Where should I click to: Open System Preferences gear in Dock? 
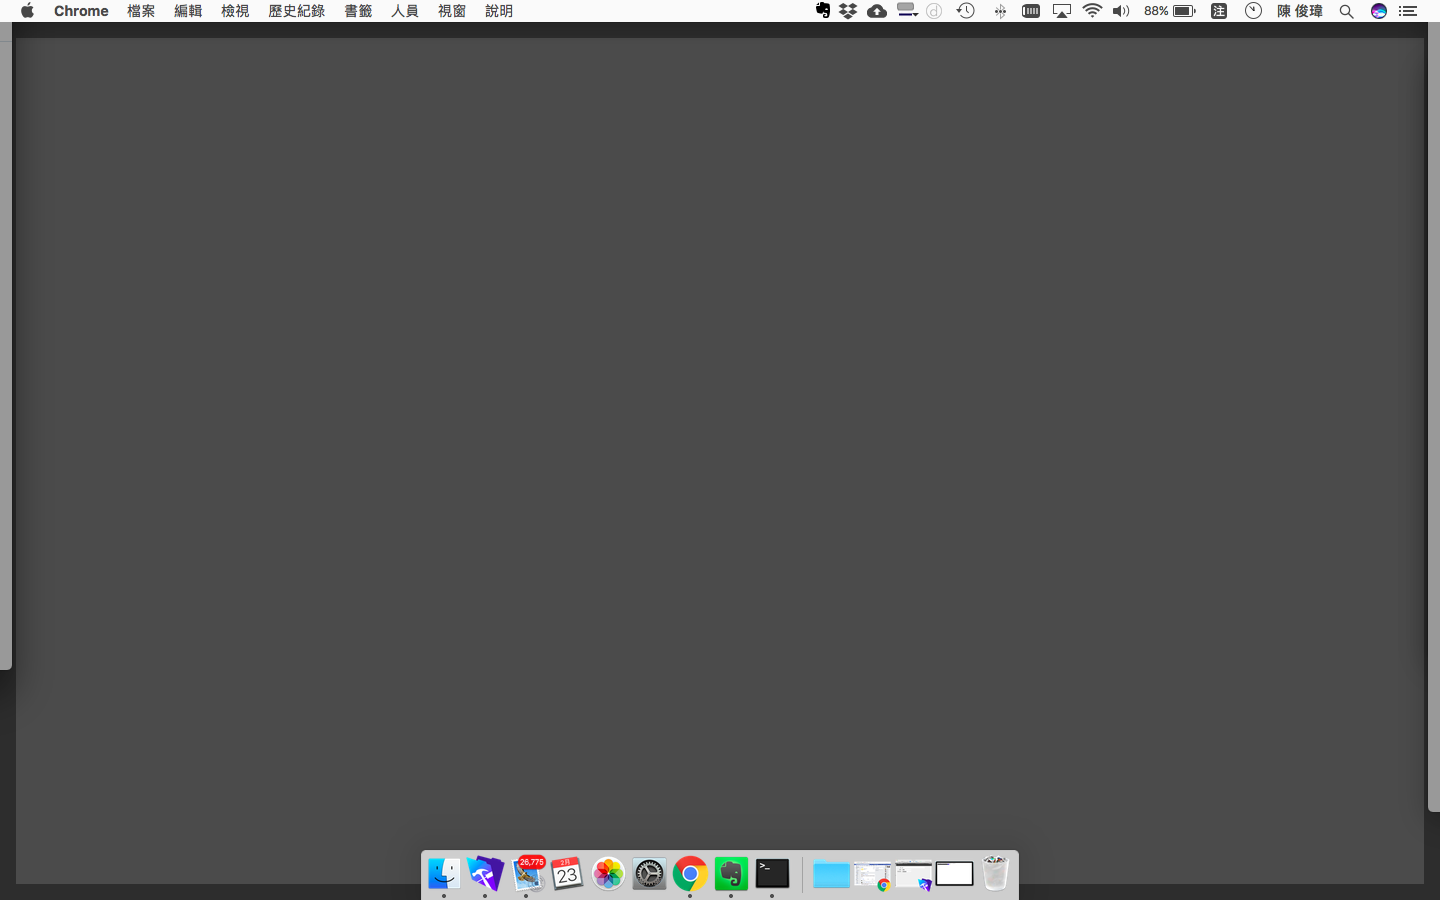click(649, 874)
